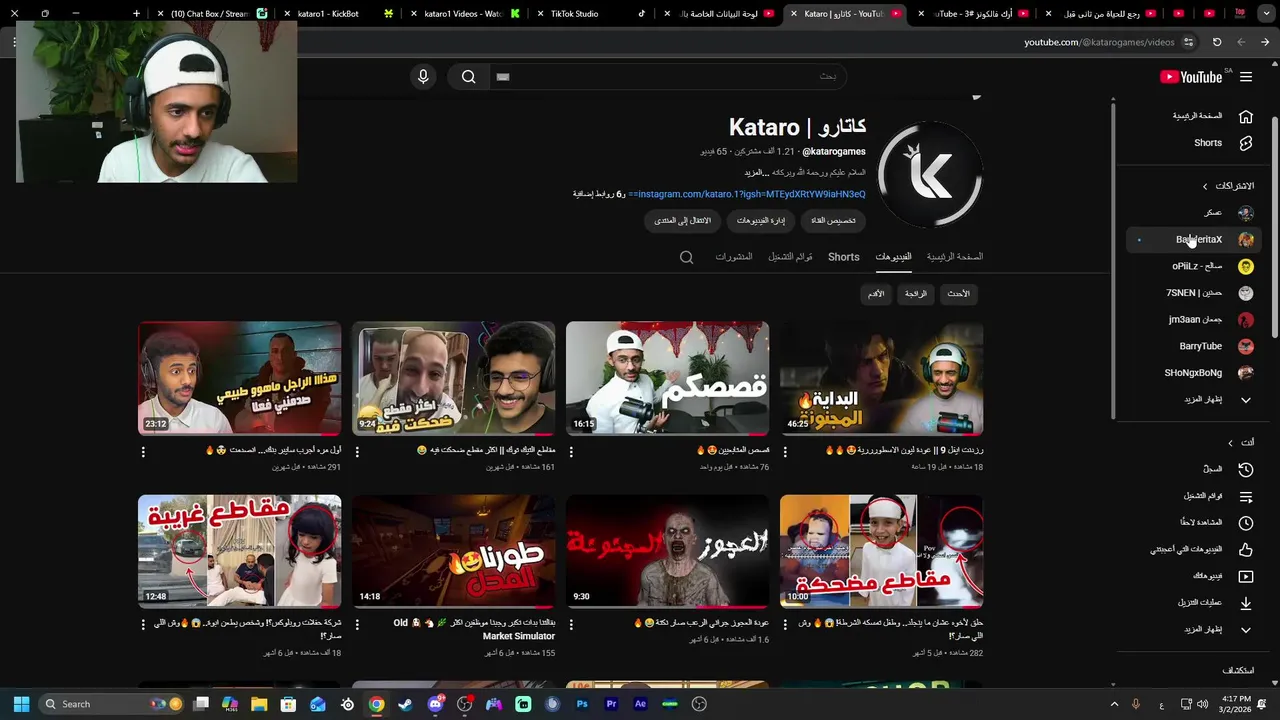Open the You section header chevron
This screenshot has height=720, width=1280.
[x=1231, y=443]
